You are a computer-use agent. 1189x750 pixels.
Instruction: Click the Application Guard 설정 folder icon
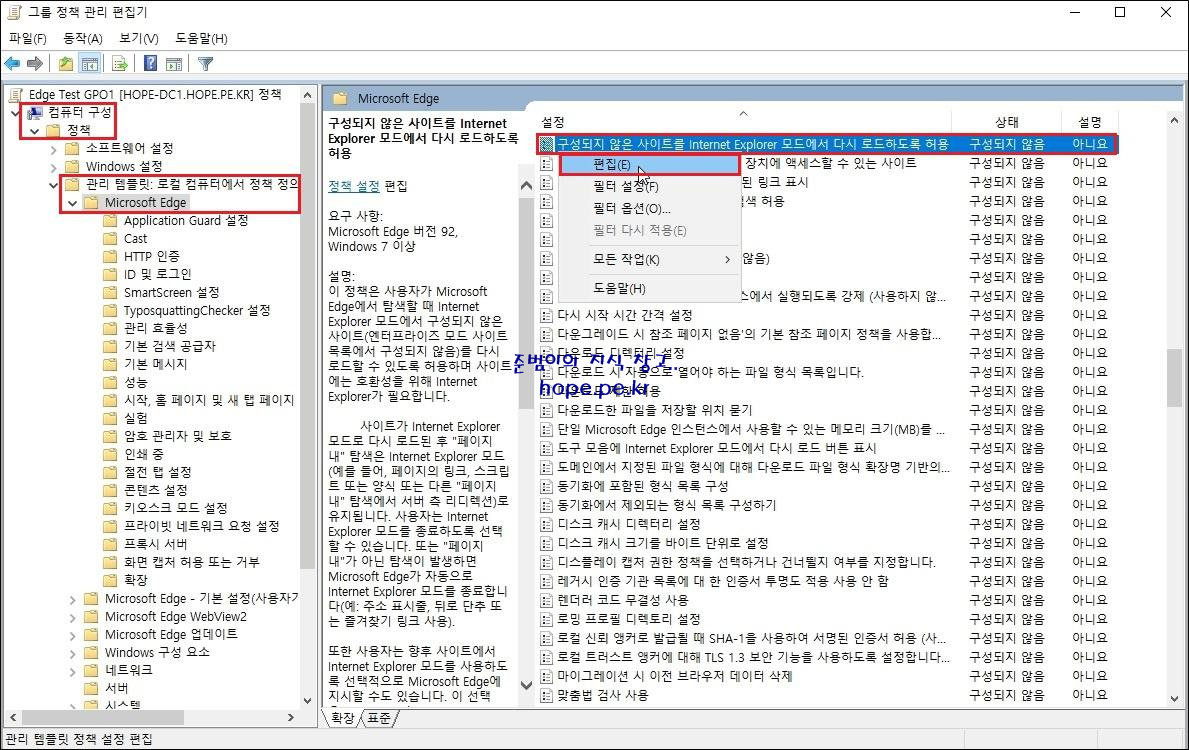(111, 221)
